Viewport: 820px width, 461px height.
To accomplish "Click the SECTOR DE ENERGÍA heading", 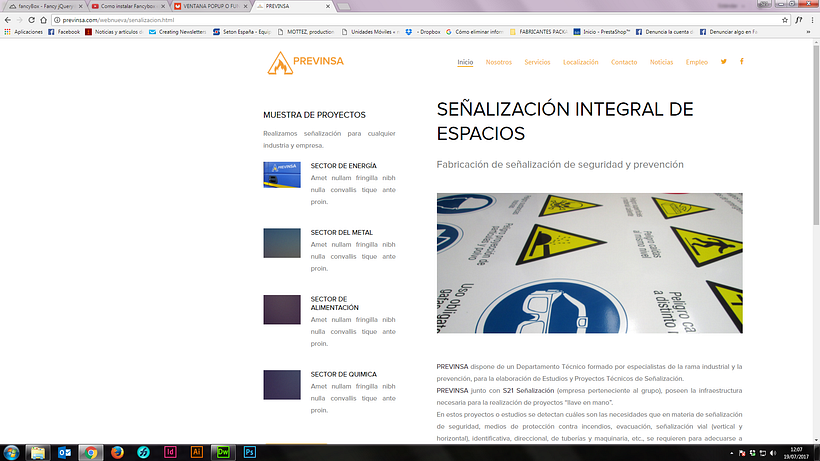I will pos(344,166).
